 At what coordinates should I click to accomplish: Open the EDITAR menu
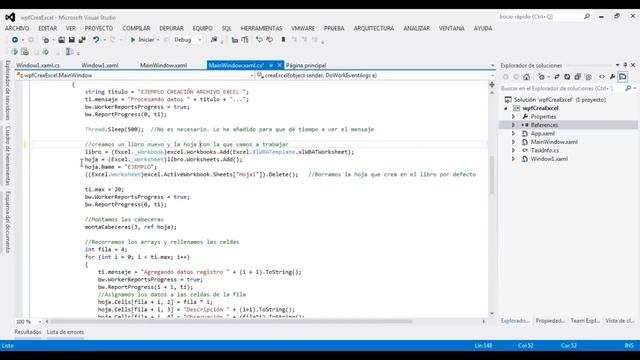(x=48, y=28)
